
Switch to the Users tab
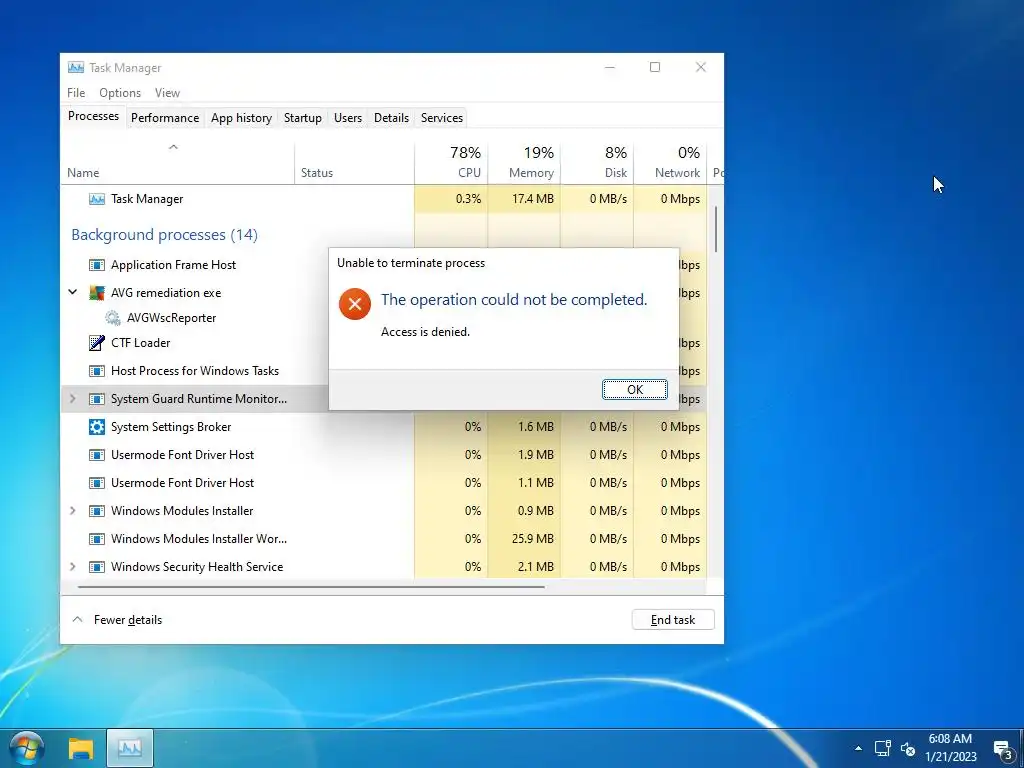[347, 118]
